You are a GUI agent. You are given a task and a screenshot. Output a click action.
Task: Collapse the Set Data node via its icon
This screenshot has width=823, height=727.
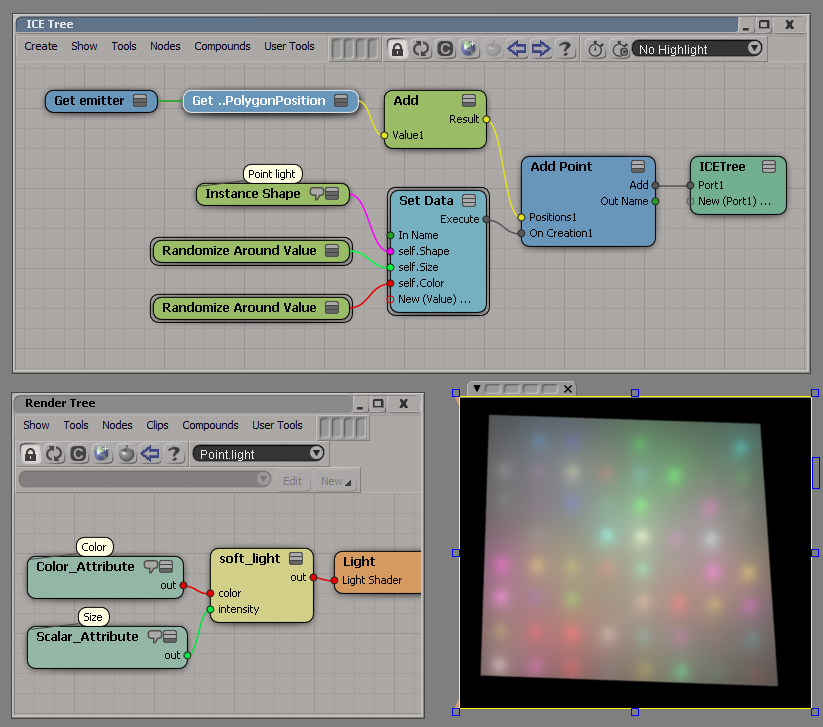coord(469,201)
